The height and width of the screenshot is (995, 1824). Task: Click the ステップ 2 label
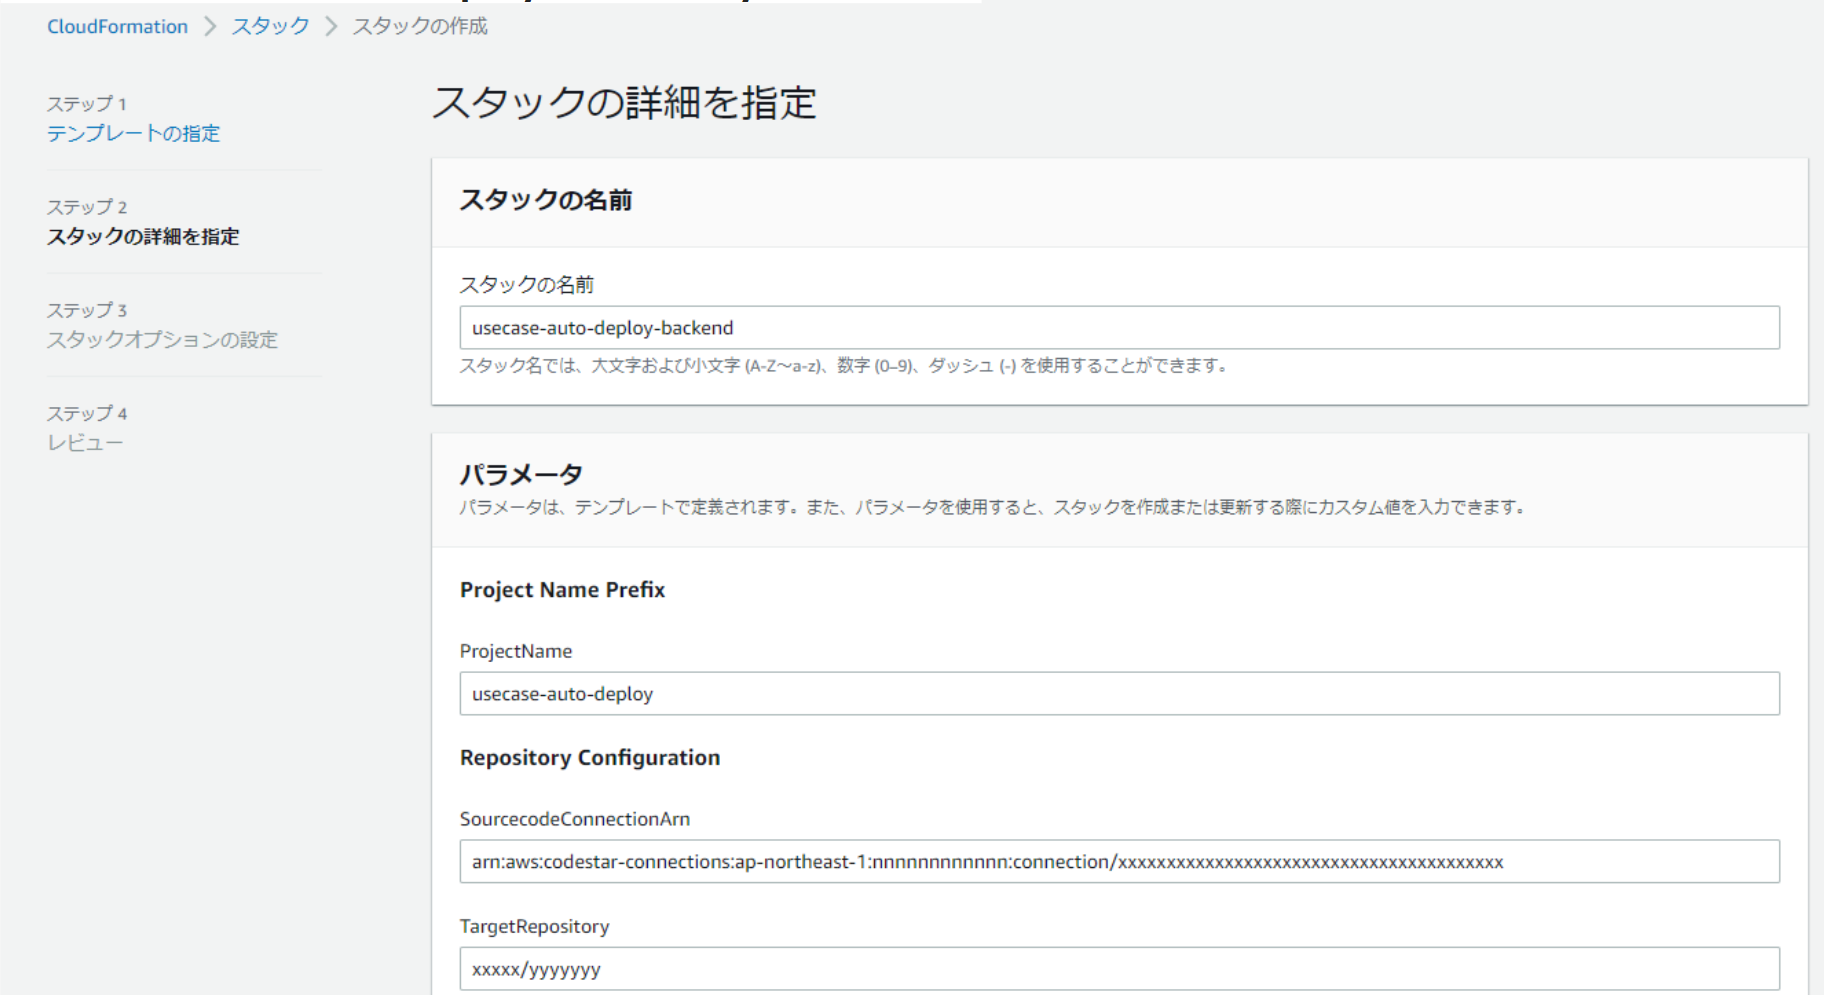[87, 207]
